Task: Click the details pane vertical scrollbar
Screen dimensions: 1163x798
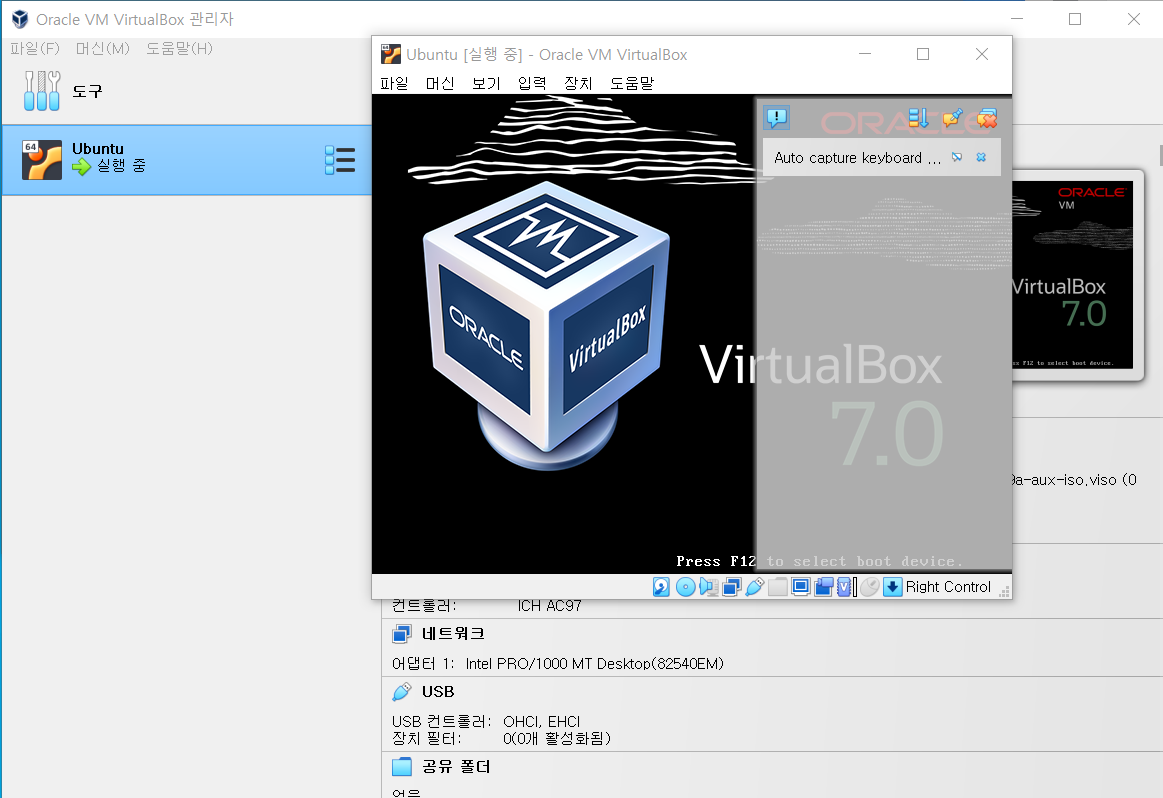Action: pyautogui.click(x=1160, y=156)
